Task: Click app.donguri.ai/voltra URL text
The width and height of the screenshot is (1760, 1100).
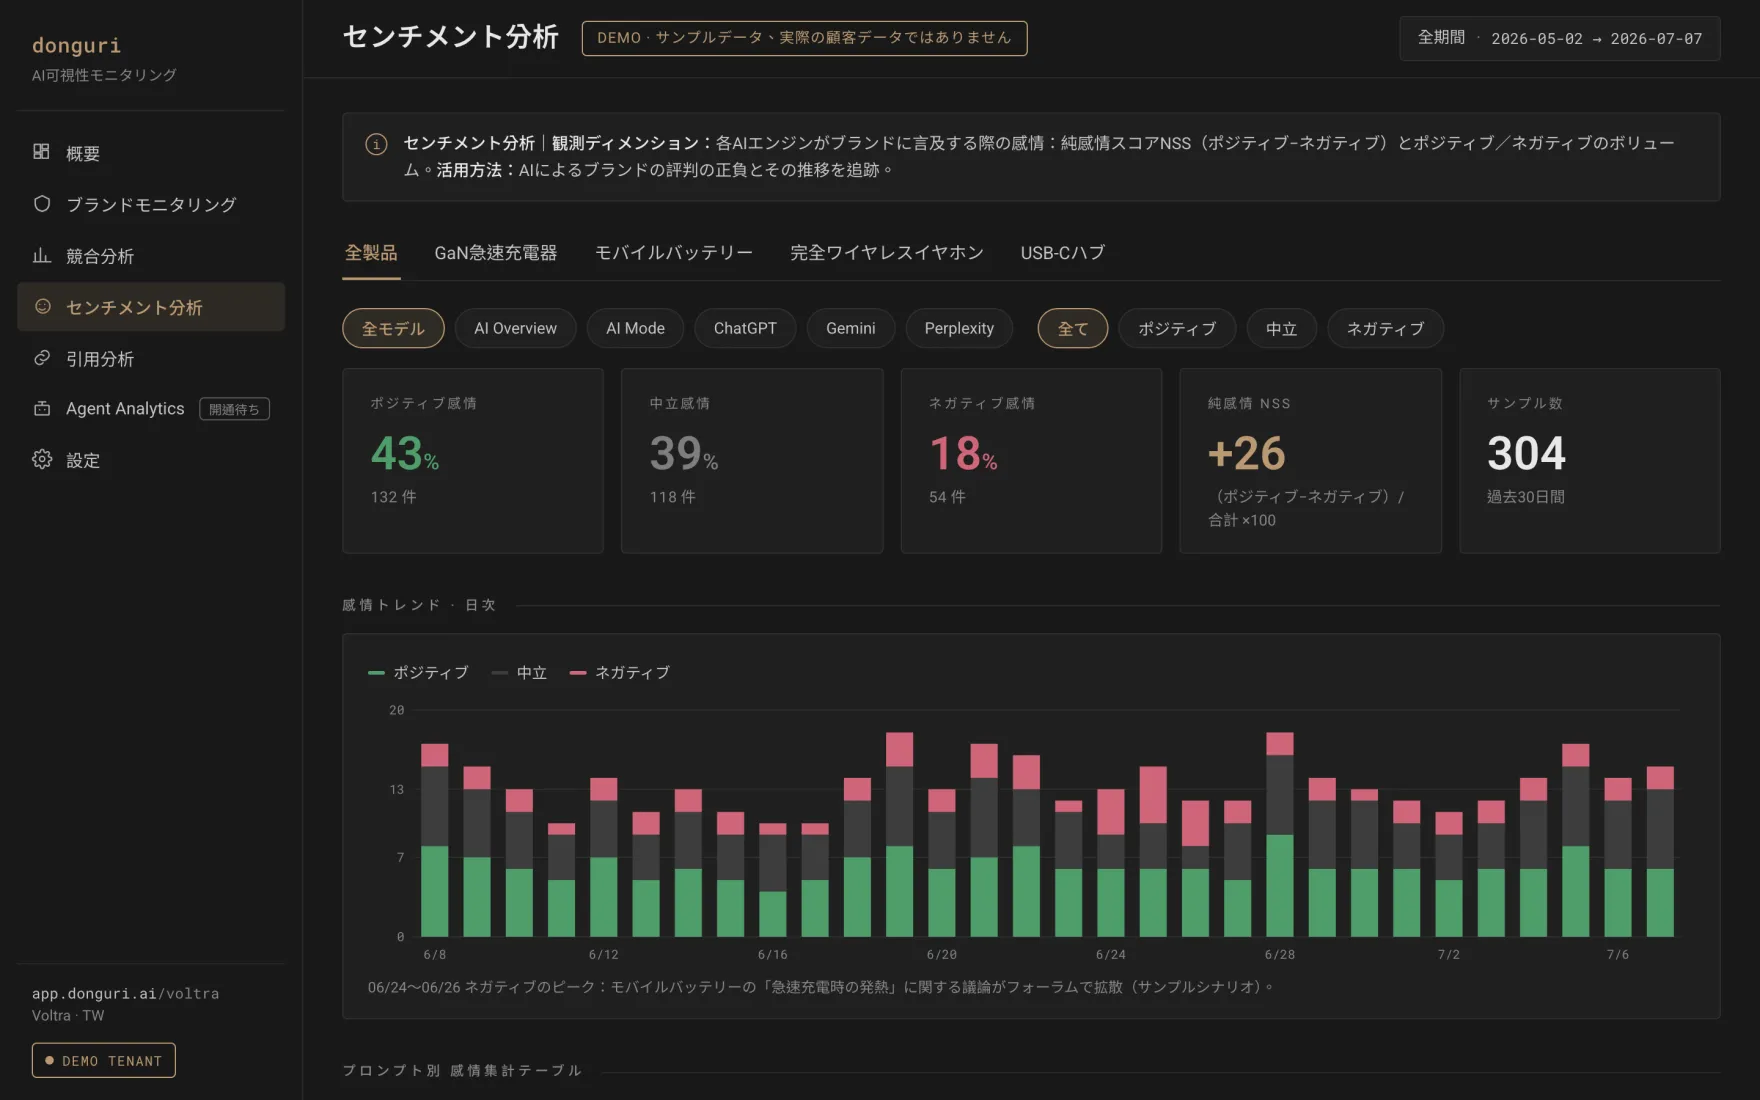Action: click(x=125, y=993)
